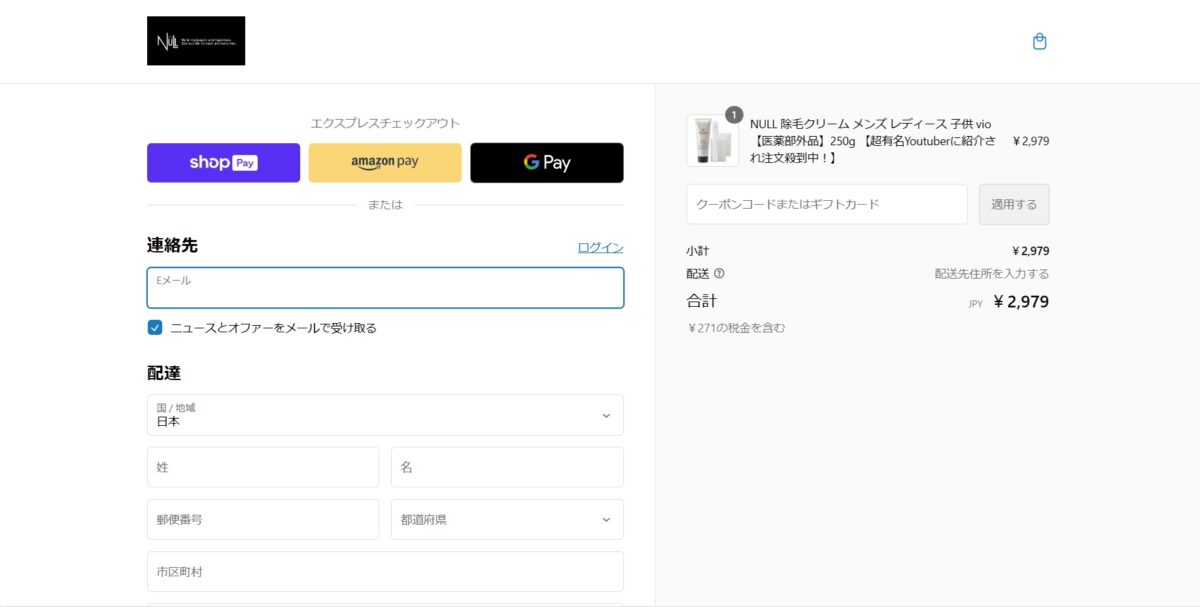Uncheck the news and offers email checkbox
This screenshot has width=1200, height=607.
coord(155,328)
